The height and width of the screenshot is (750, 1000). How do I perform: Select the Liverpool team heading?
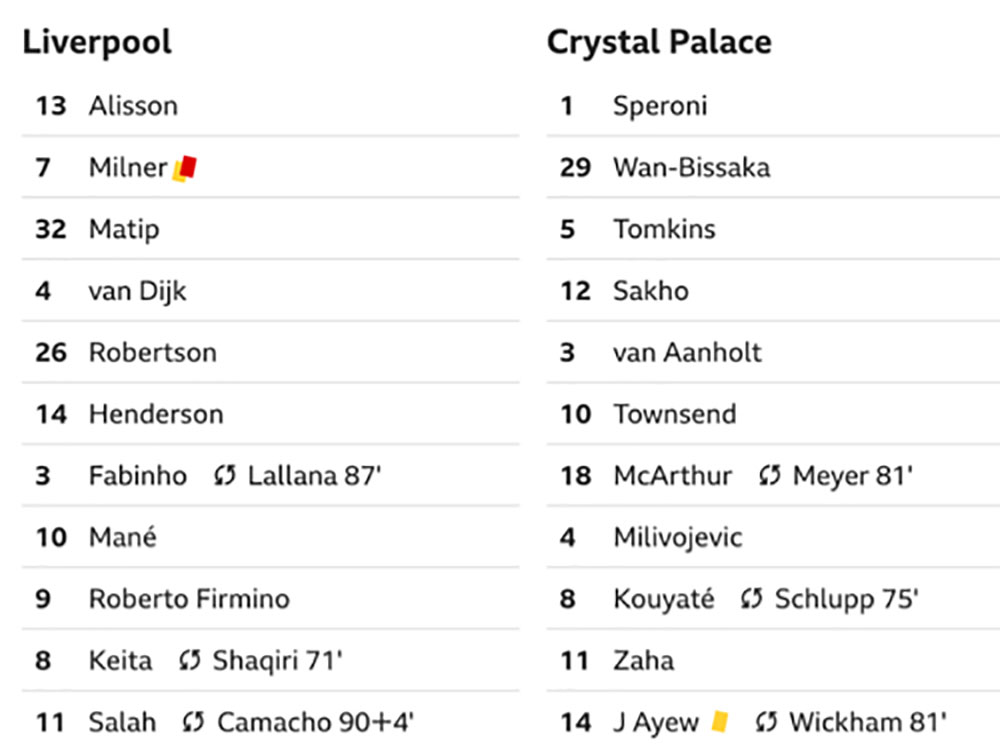(97, 43)
